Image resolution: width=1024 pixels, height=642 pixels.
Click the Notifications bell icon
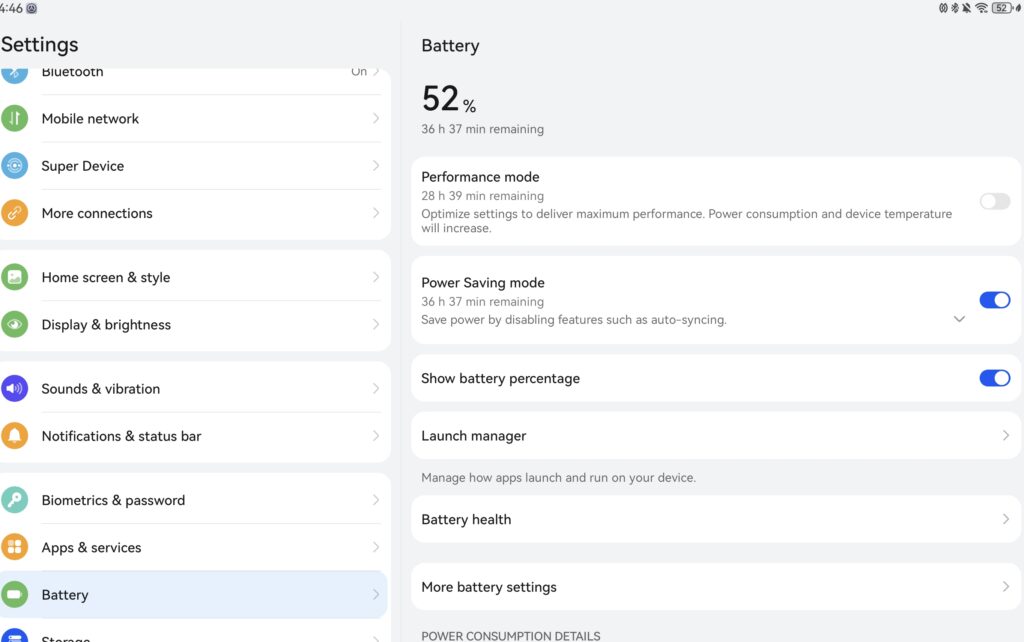[14, 436]
